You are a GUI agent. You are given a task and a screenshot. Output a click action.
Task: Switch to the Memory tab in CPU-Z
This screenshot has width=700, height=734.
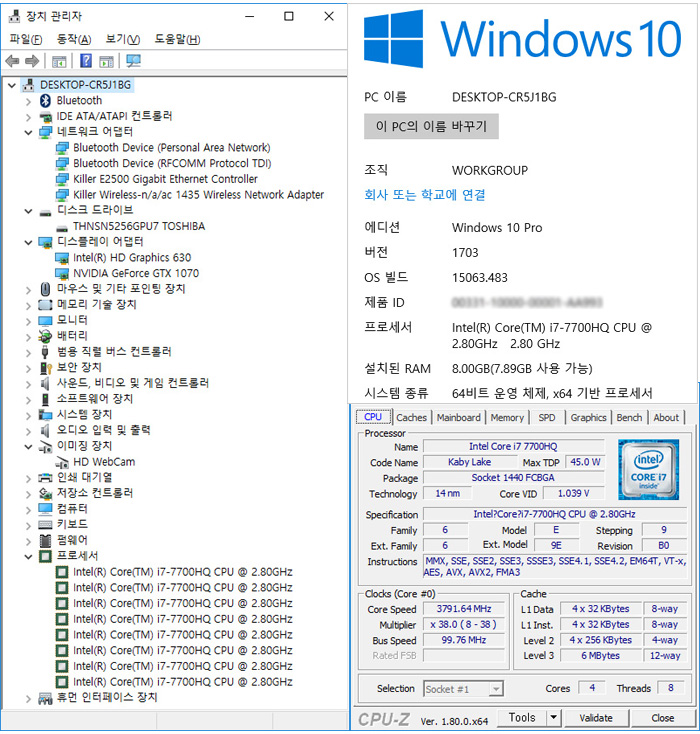tap(507, 417)
